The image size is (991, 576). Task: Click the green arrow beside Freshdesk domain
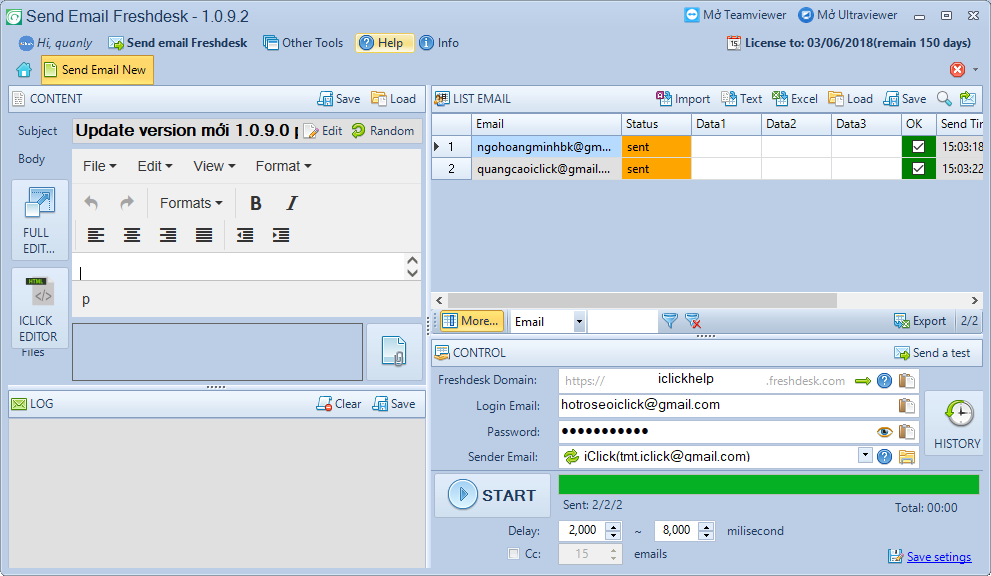tap(863, 381)
